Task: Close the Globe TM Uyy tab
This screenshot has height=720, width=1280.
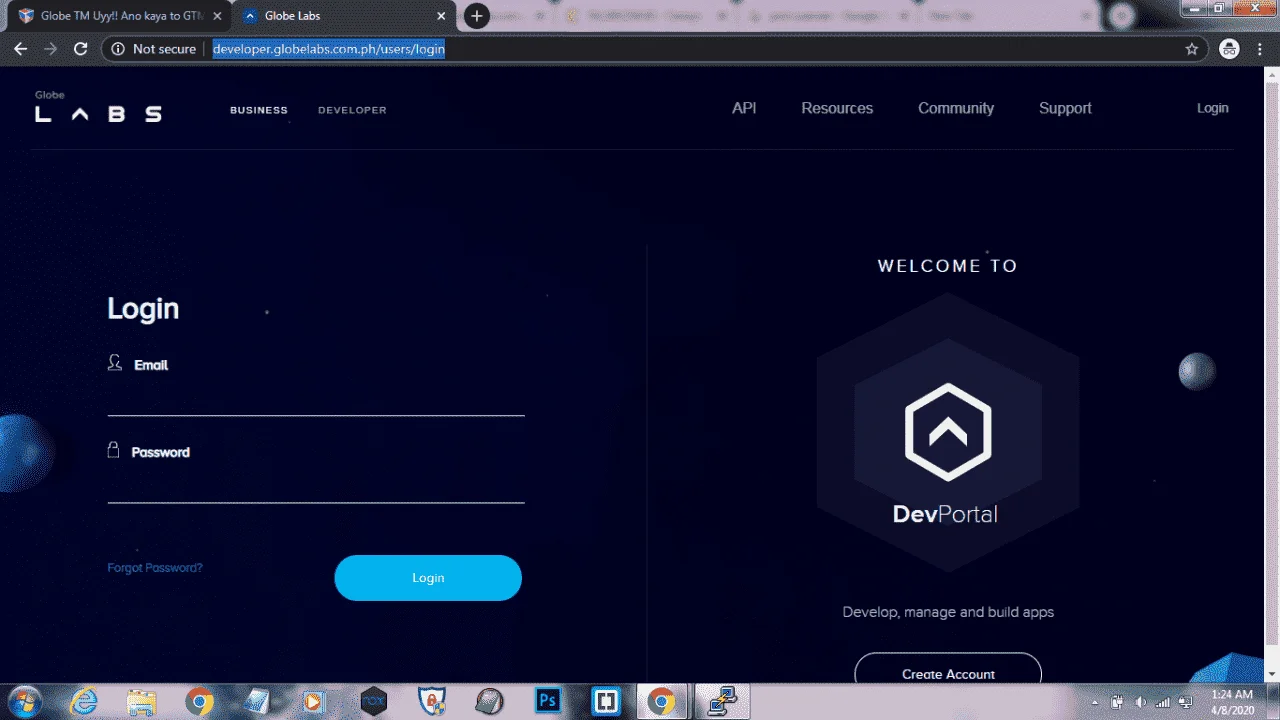Action: point(217,16)
